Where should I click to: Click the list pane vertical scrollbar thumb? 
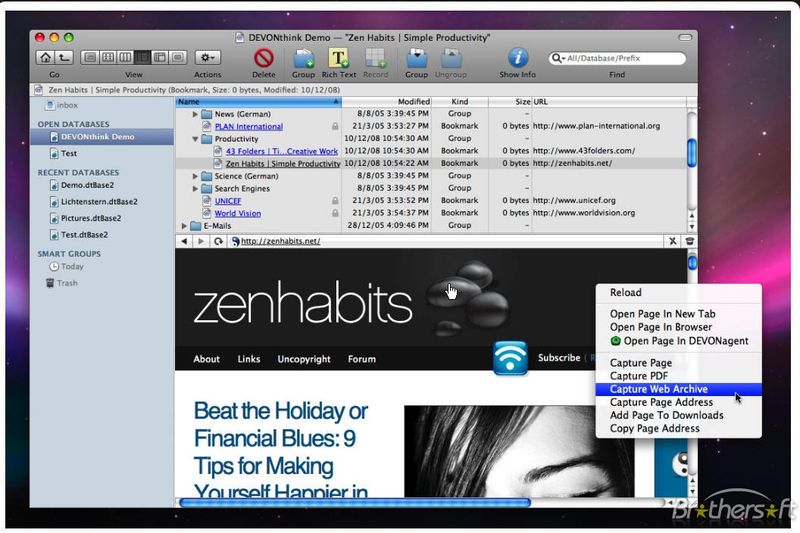tap(692, 153)
